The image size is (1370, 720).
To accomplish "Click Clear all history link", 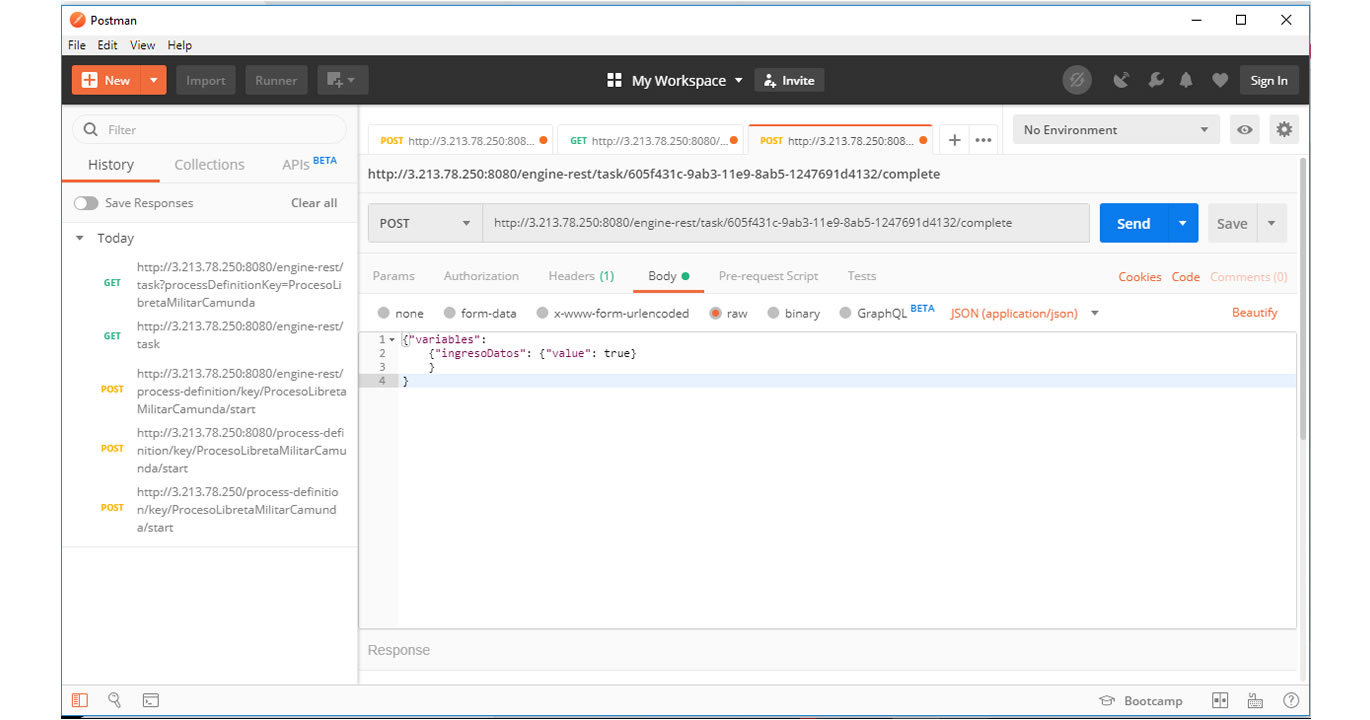I will tap(314, 203).
